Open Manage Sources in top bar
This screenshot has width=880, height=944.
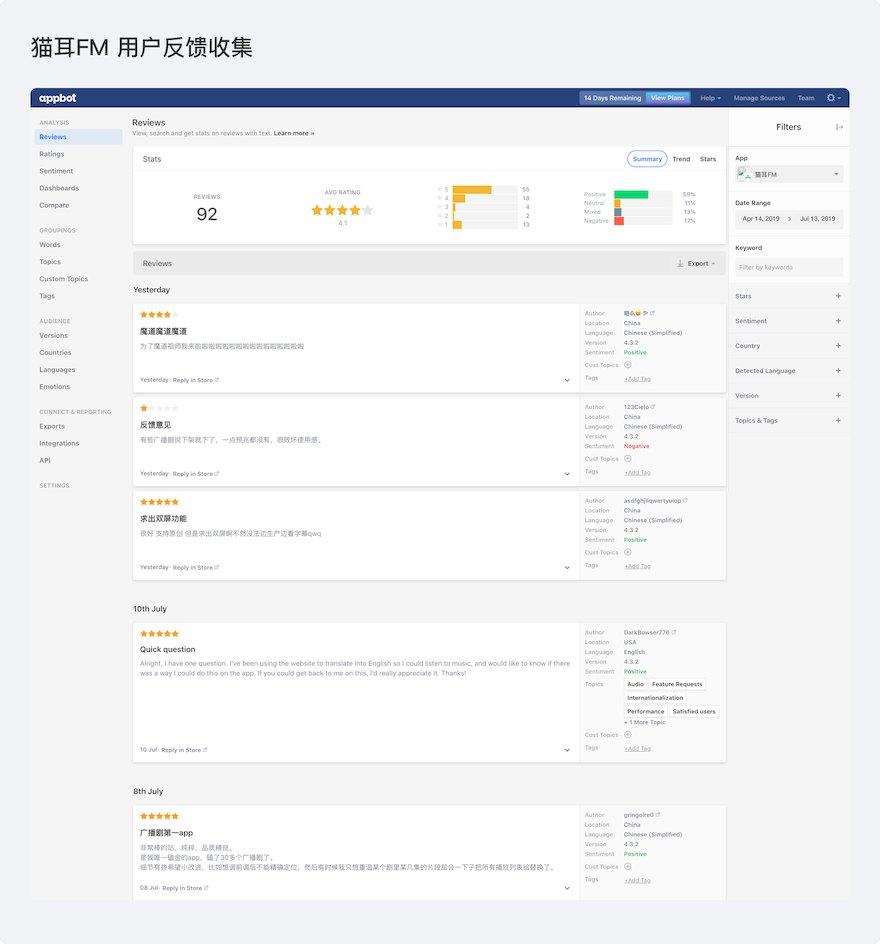pos(759,98)
